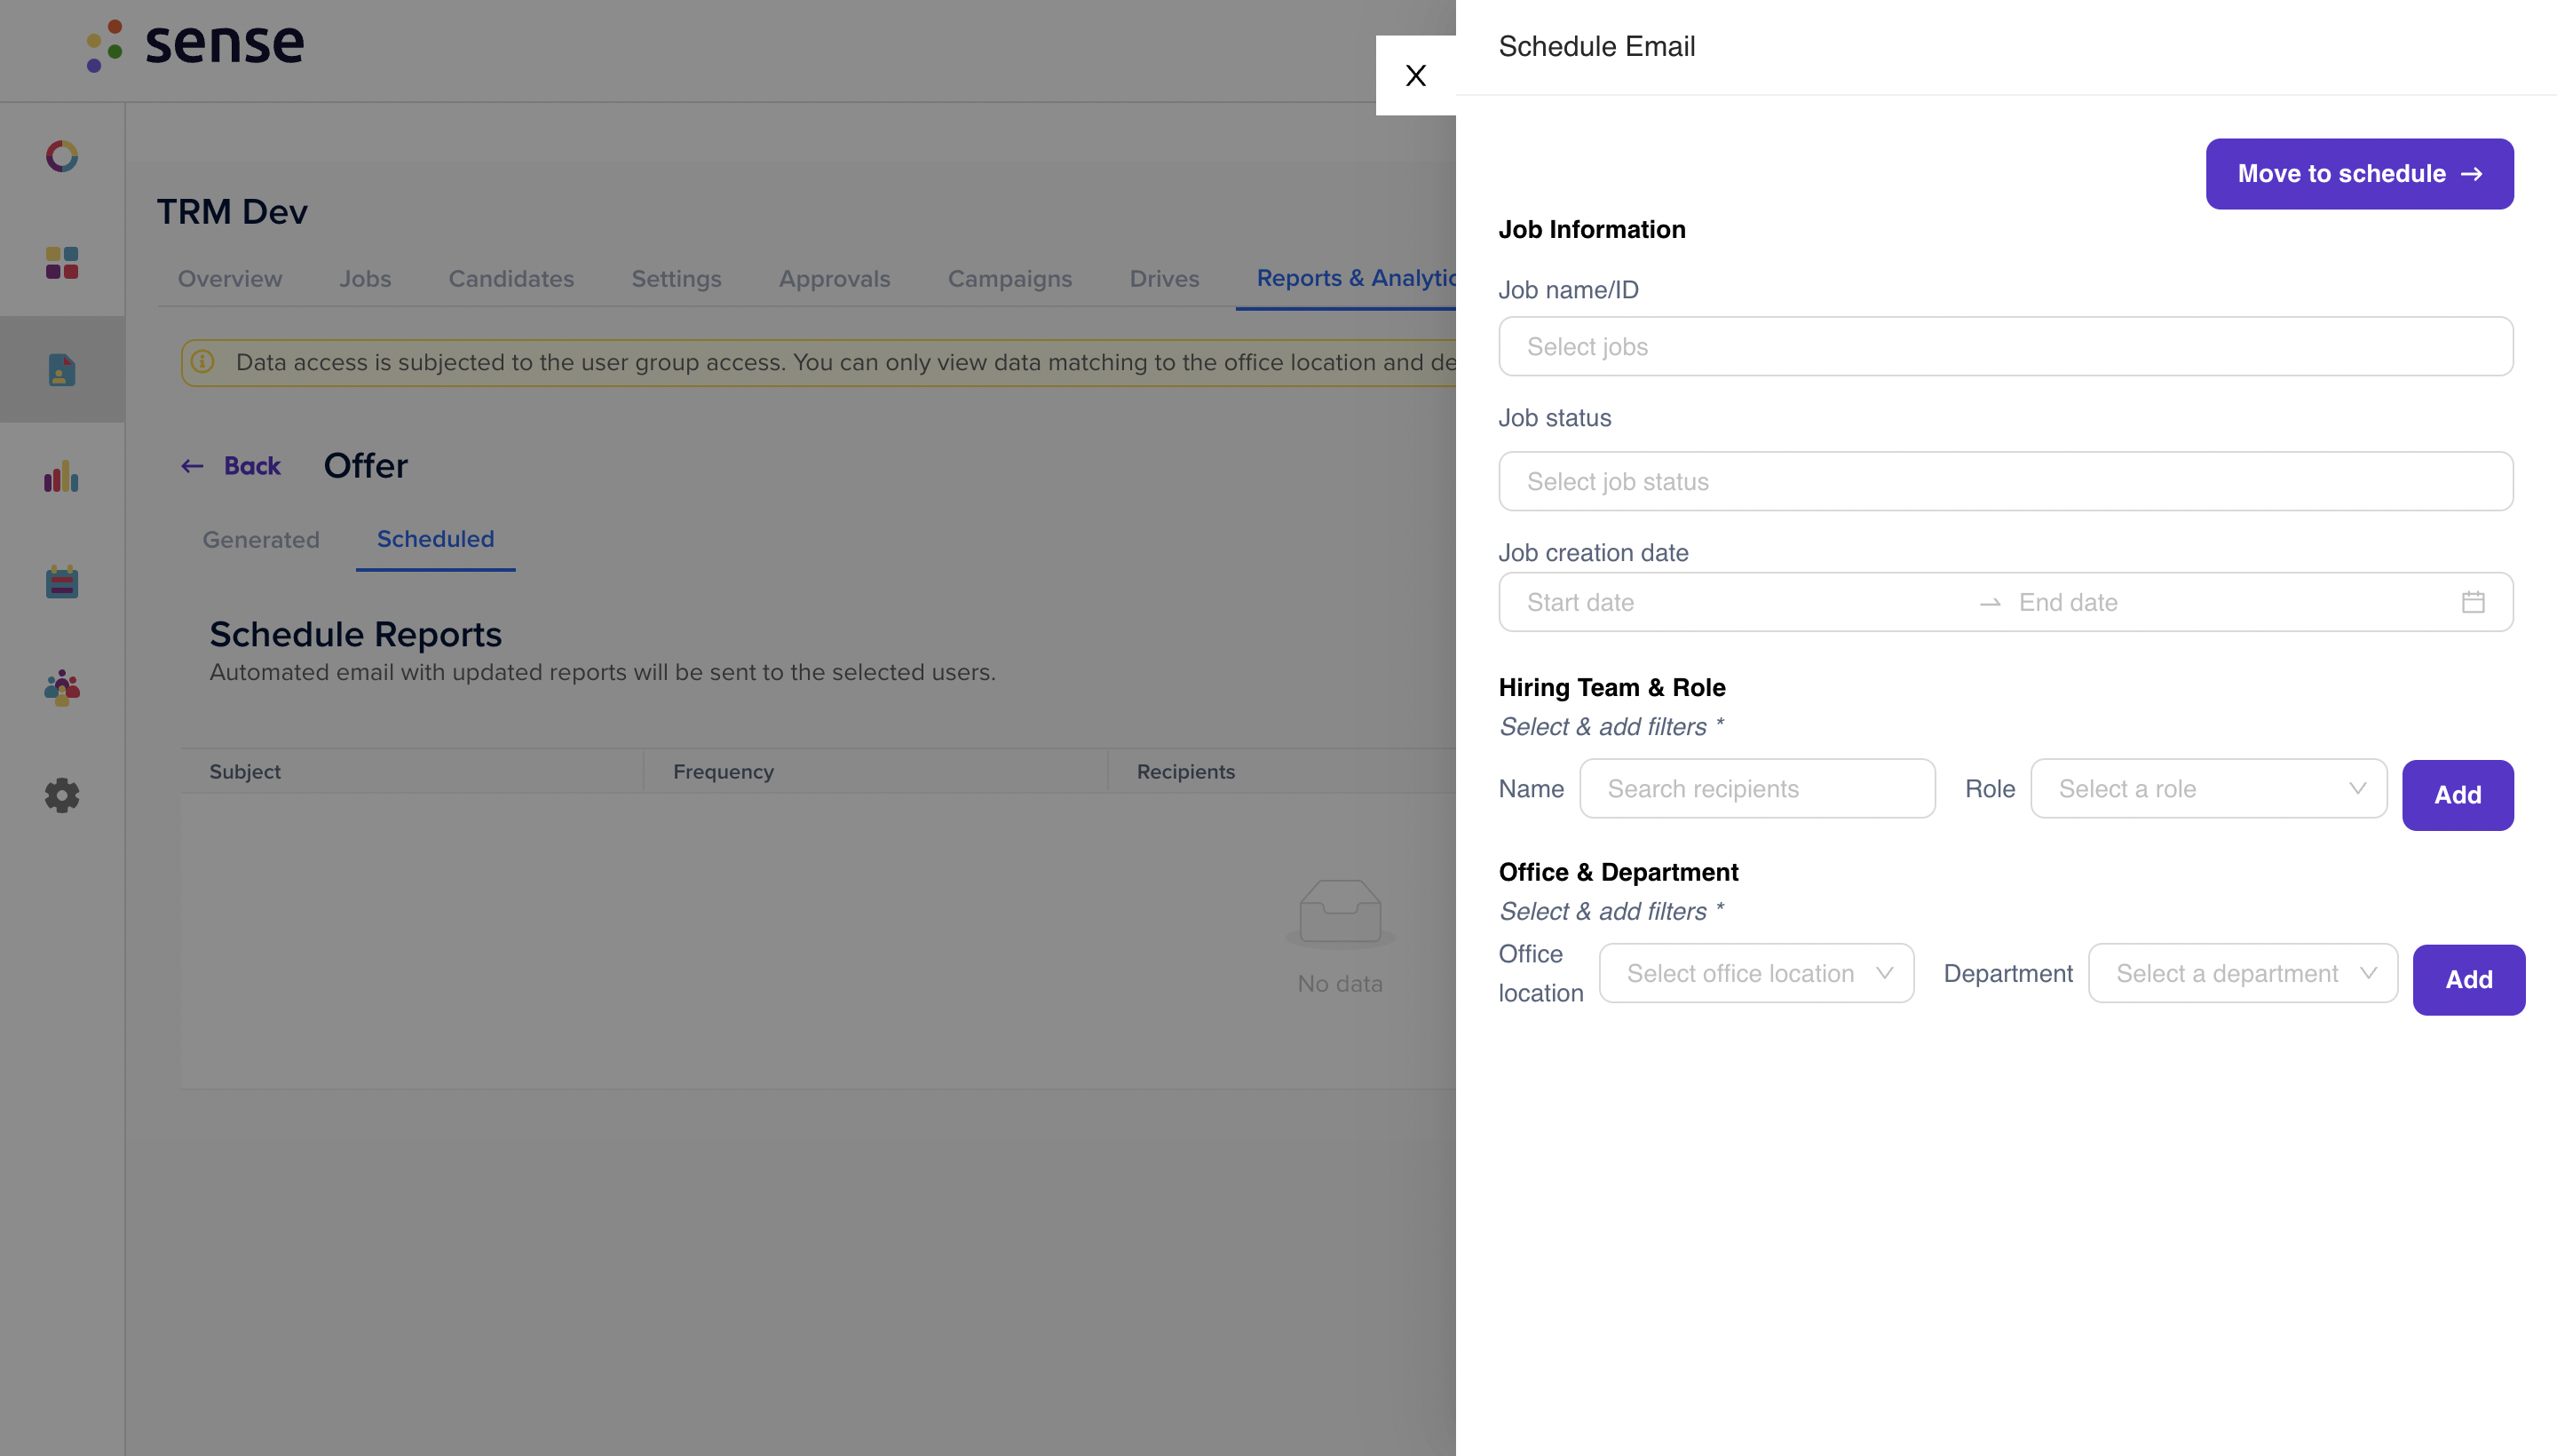The height and width of the screenshot is (1456, 2557).
Task: Open the calendar sidebar icon
Action: [62, 582]
